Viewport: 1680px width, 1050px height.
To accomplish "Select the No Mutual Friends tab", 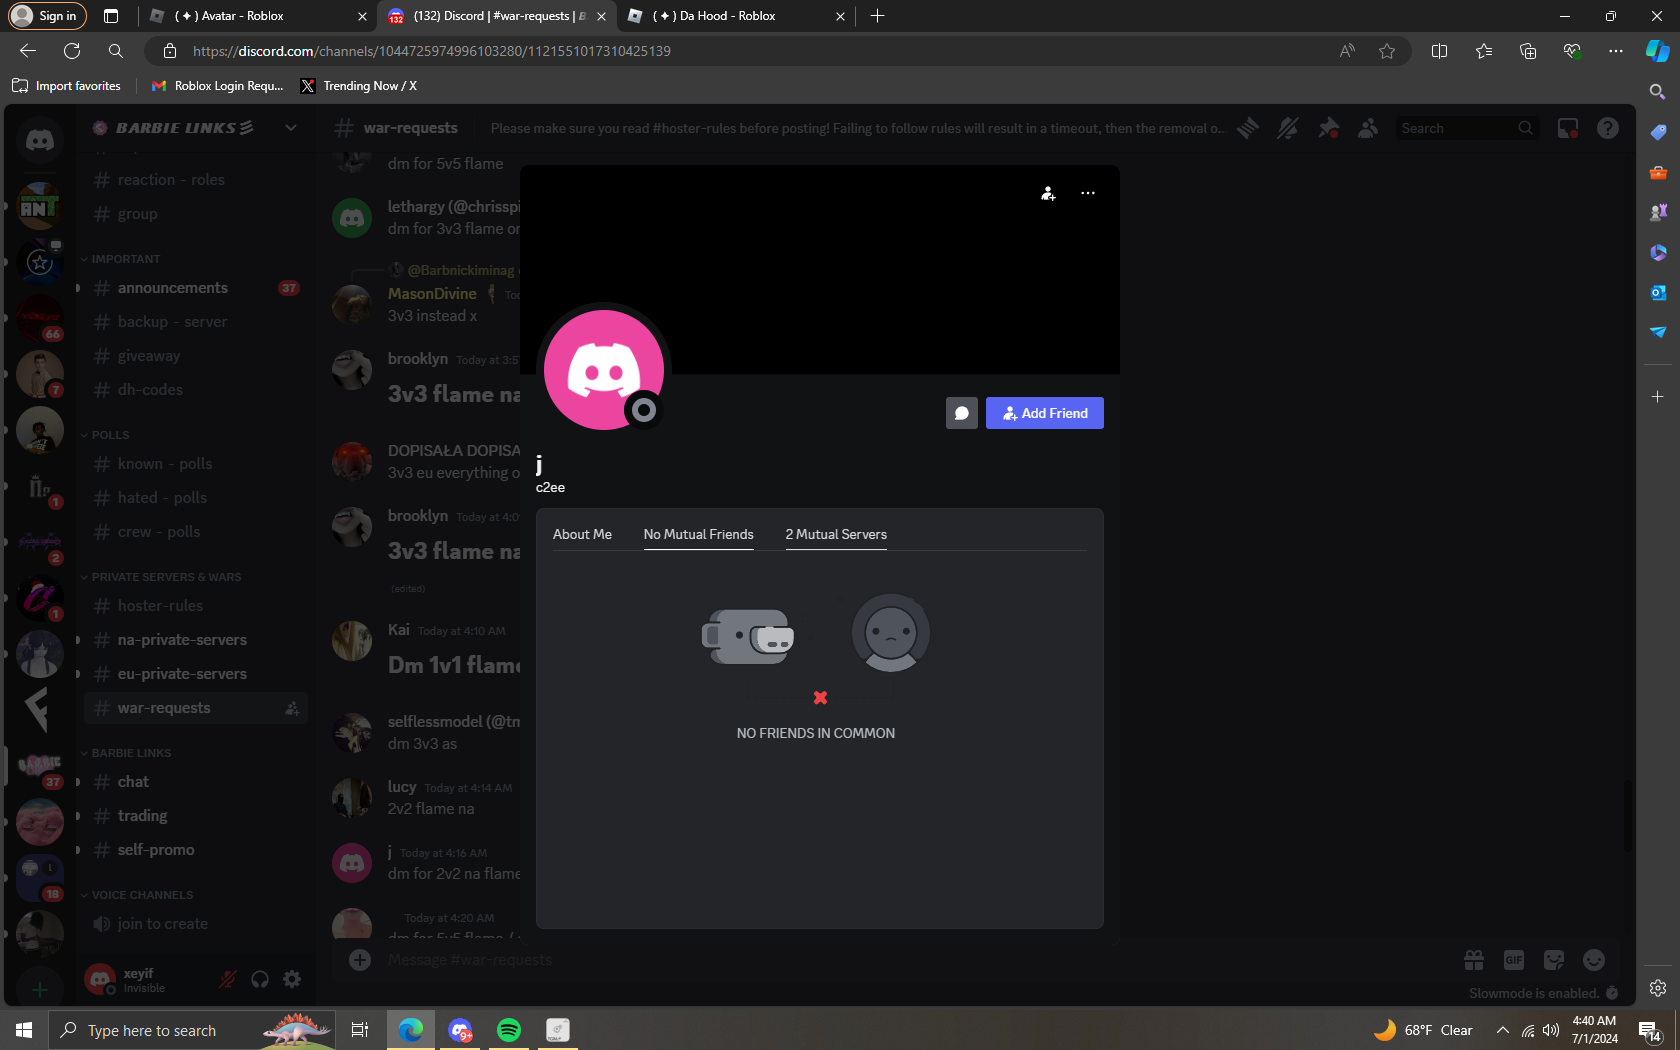I will pyautogui.click(x=699, y=534).
